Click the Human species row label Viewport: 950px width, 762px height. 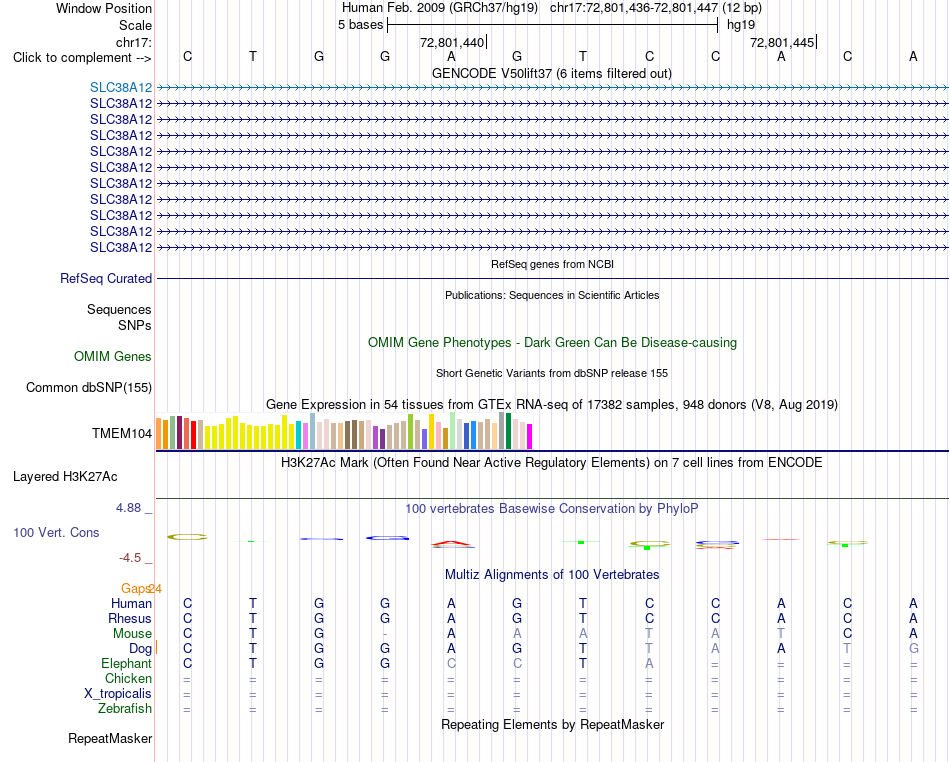click(x=131, y=604)
